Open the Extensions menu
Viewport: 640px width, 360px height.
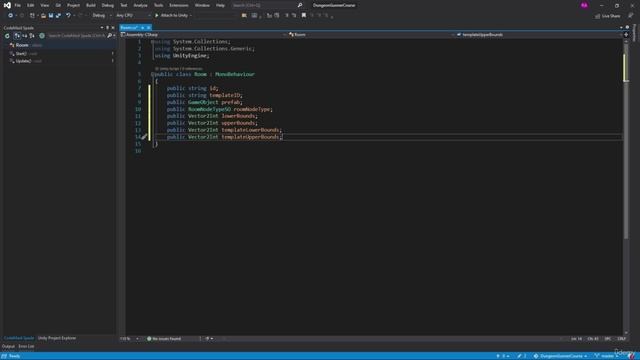click(x=179, y=5)
